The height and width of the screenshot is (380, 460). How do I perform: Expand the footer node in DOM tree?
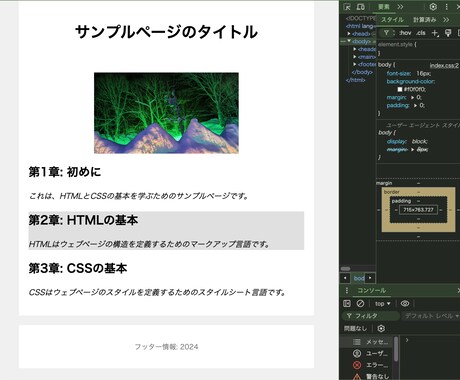click(355, 64)
